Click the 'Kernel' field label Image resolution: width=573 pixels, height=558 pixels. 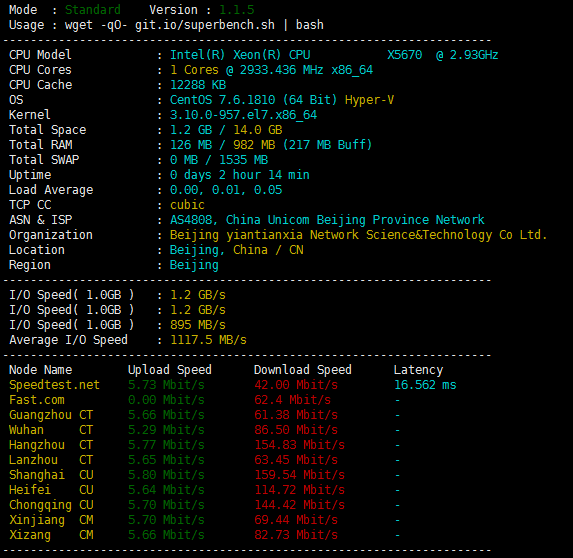coord(30,115)
